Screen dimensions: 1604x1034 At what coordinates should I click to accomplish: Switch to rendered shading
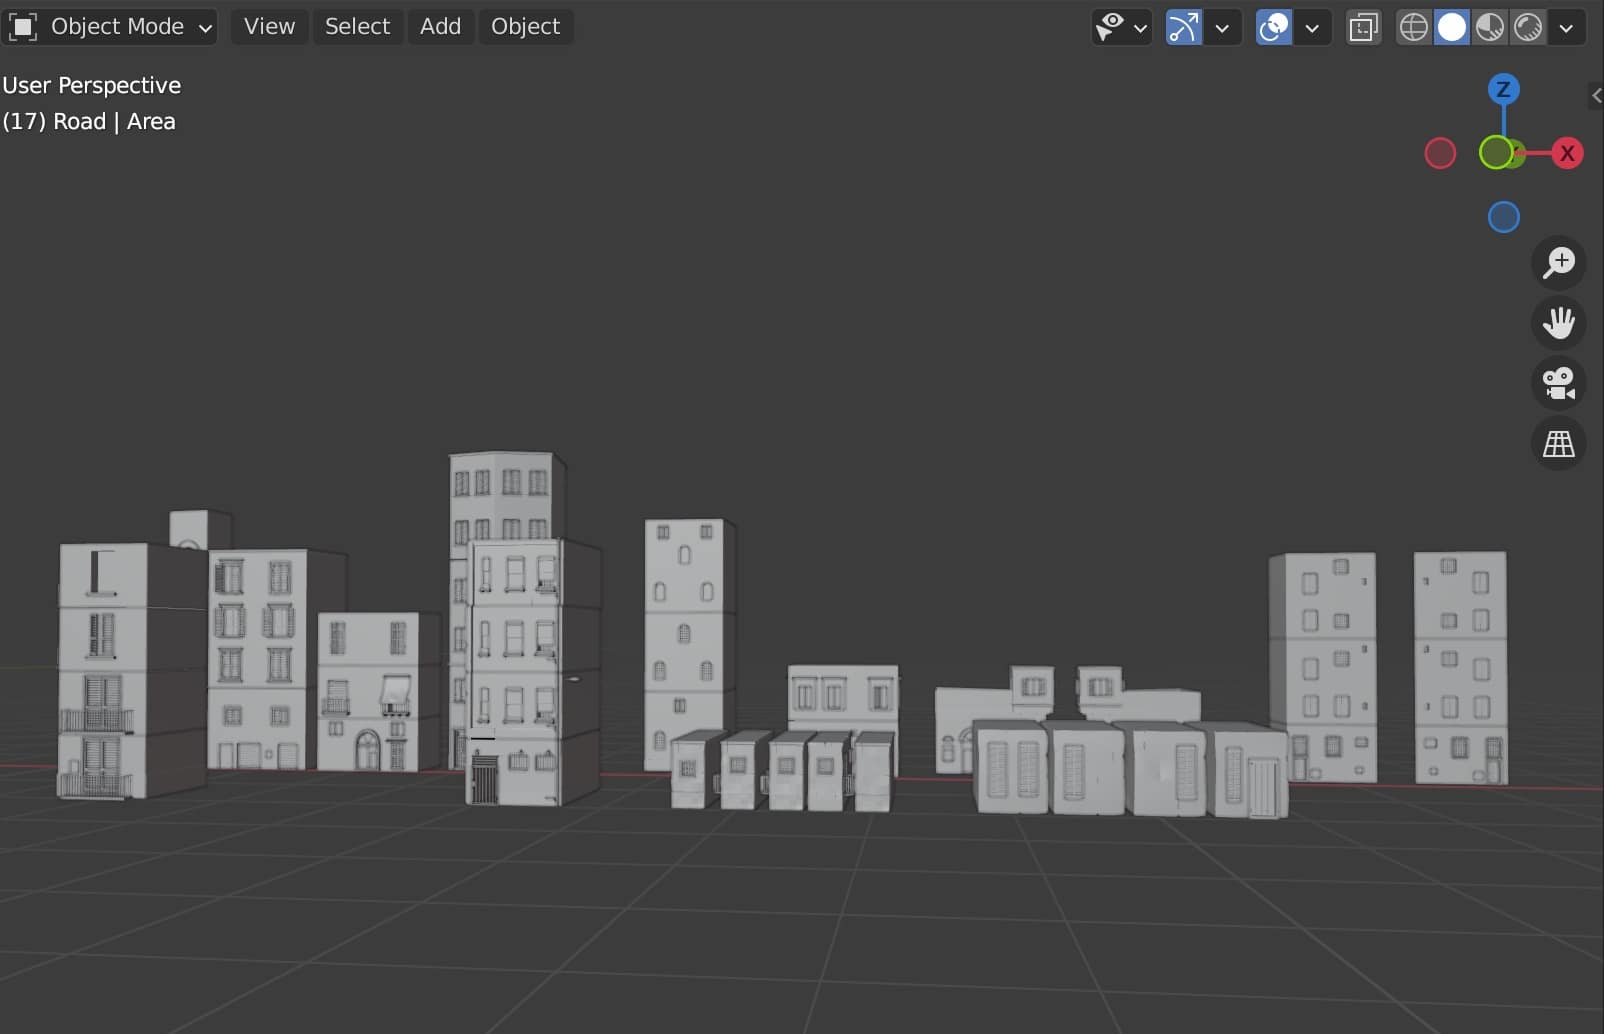1527,27
